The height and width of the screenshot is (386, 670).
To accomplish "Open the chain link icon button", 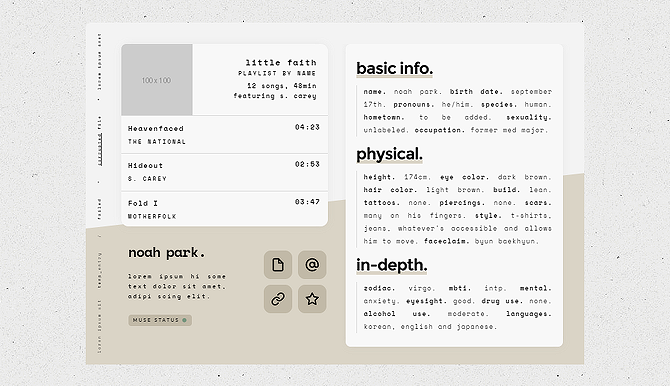I will tap(278, 299).
